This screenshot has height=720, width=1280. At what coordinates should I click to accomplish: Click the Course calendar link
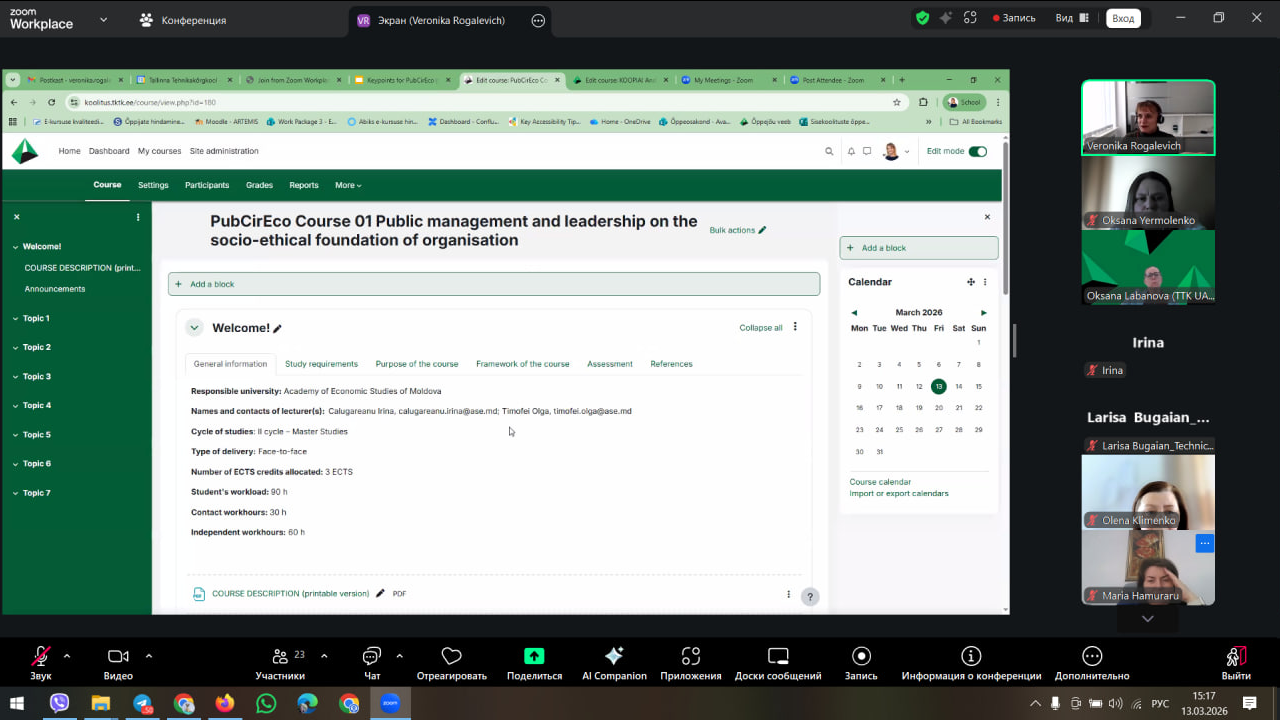pyautogui.click(x=880, y=482)
